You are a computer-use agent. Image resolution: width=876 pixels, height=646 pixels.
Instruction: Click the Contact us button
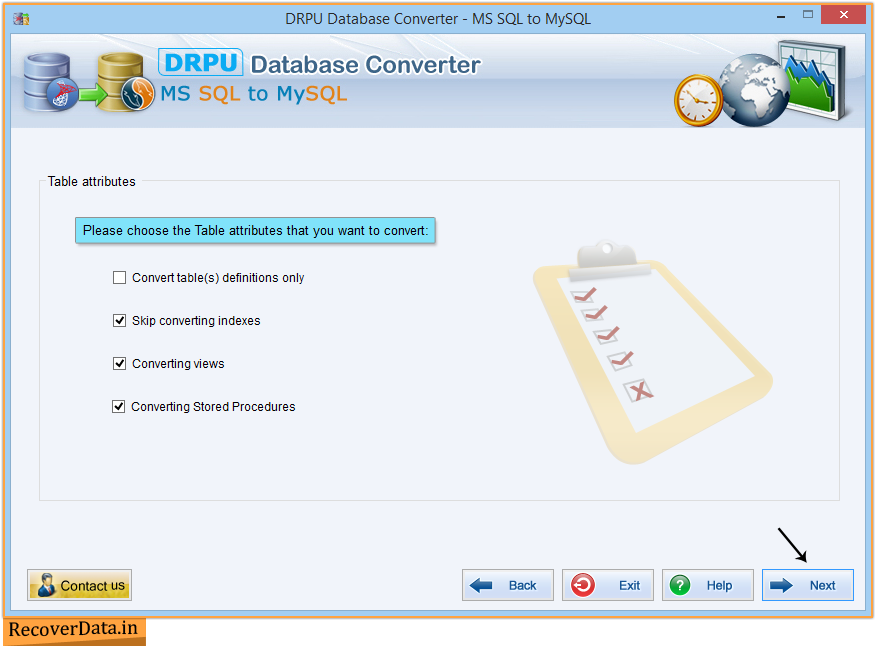pyautogui.click(x=79, y=585)
